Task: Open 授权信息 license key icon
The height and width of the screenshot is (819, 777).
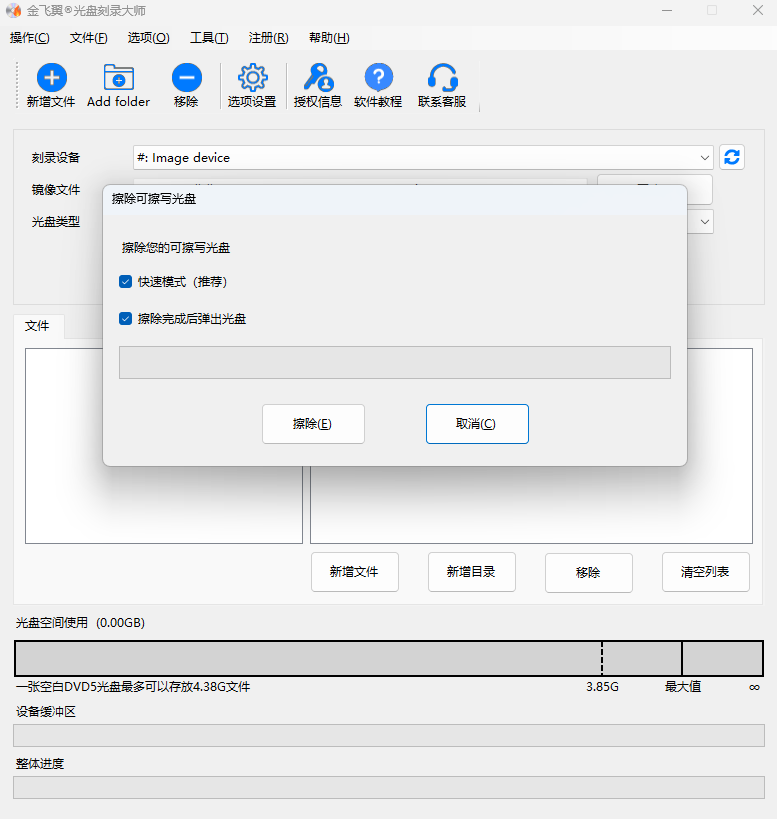Action: (x=318, y=78)
